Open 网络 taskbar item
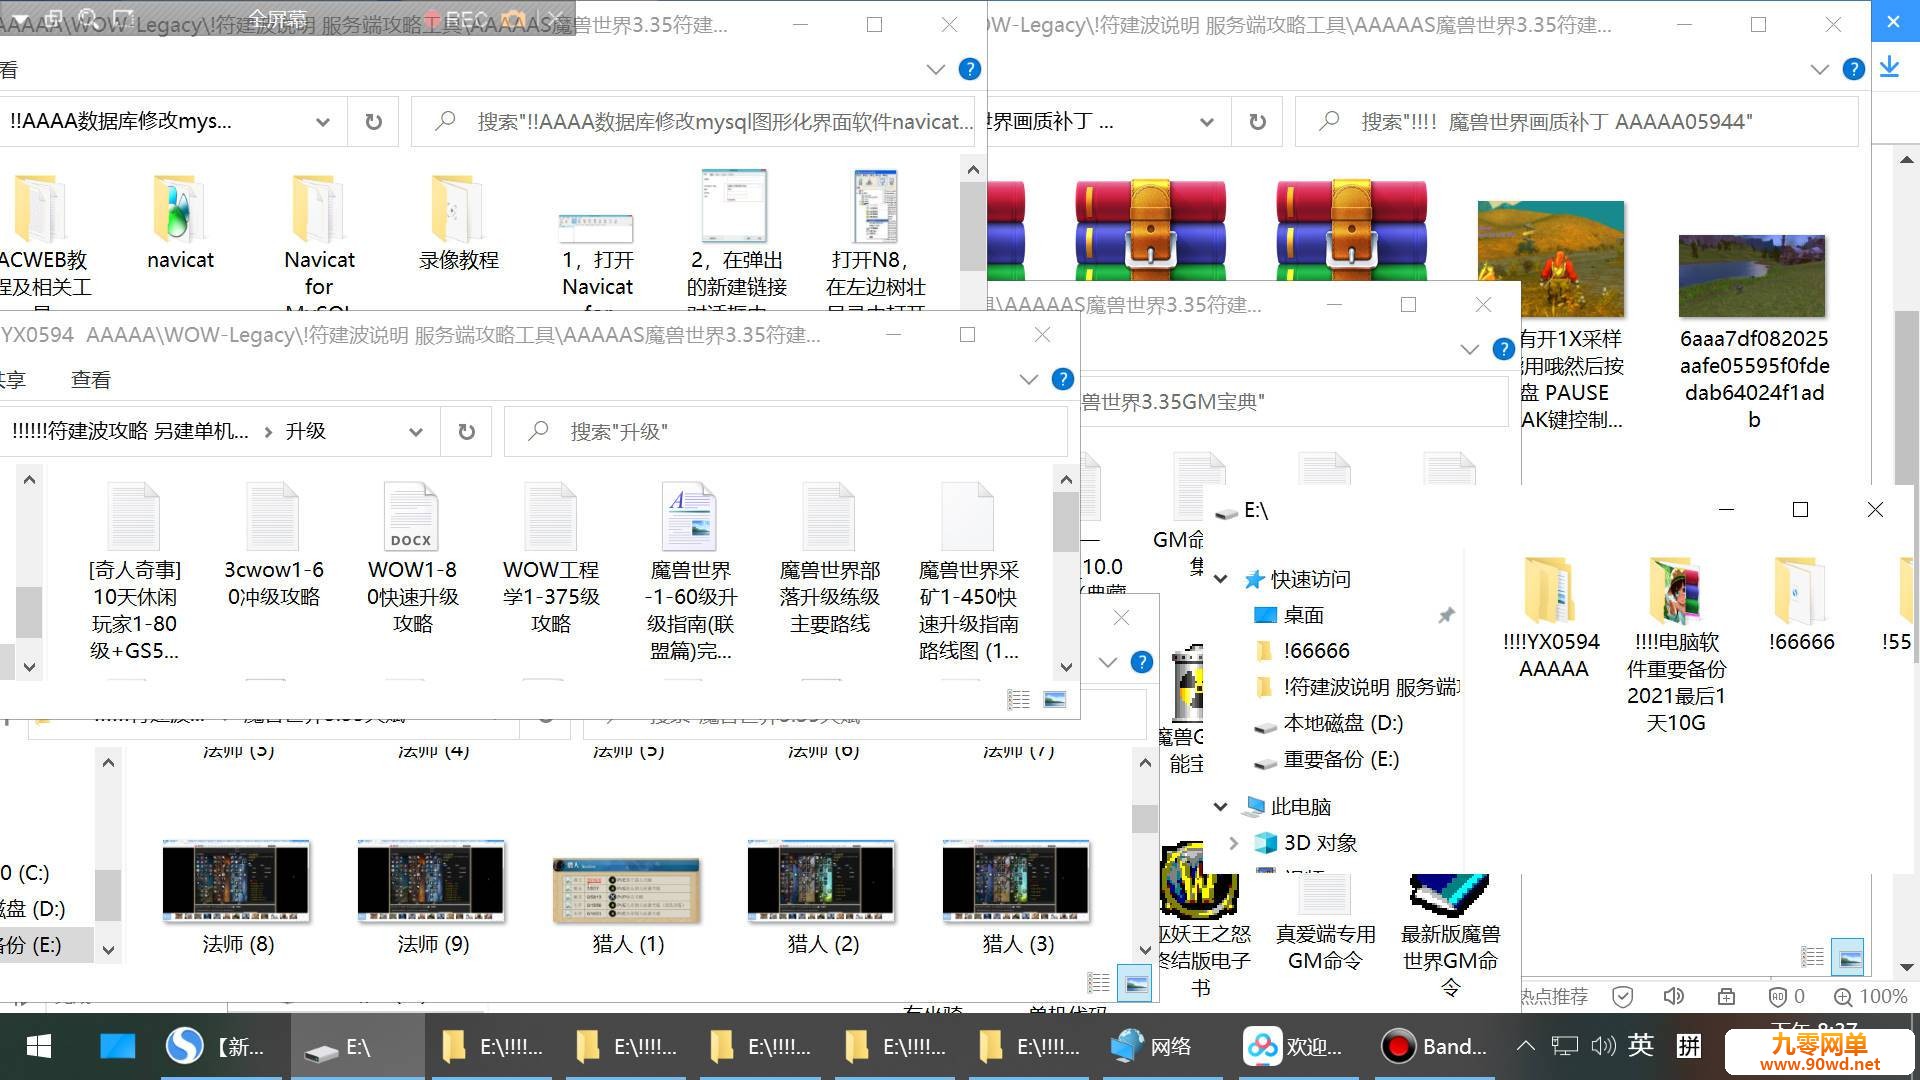 coord(1152,1046)
